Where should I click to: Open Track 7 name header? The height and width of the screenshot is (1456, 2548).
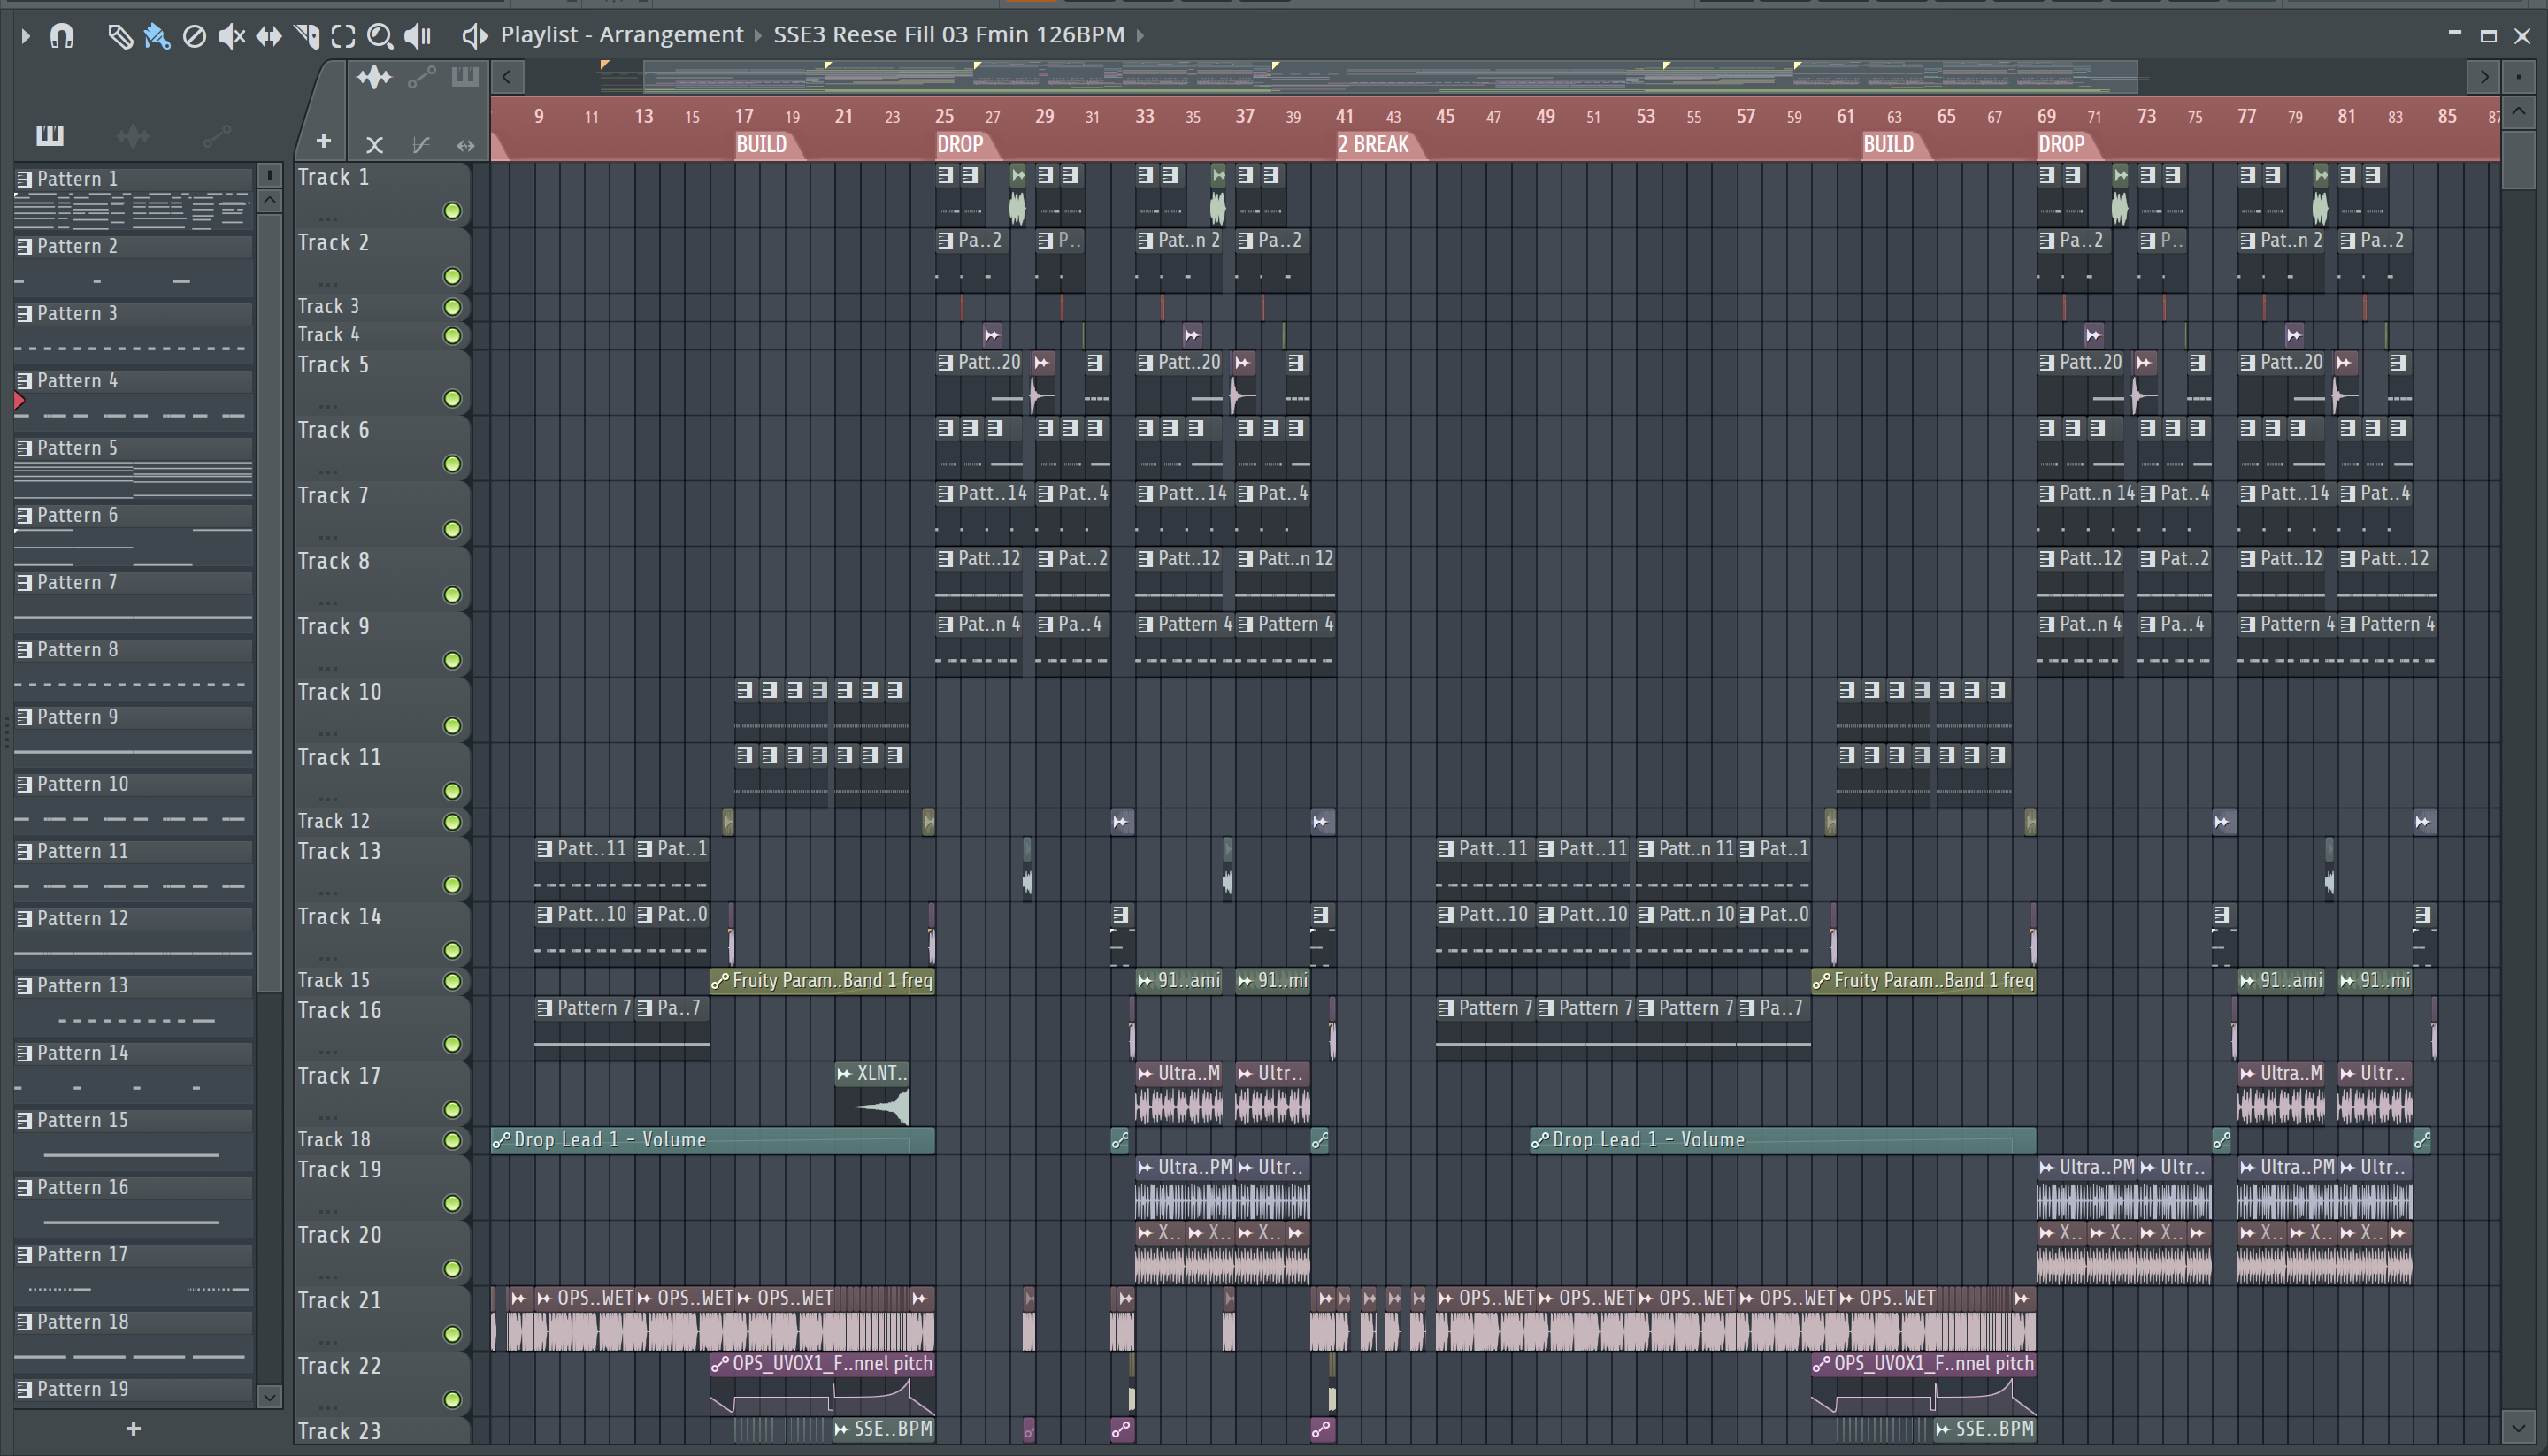[333, 495]
